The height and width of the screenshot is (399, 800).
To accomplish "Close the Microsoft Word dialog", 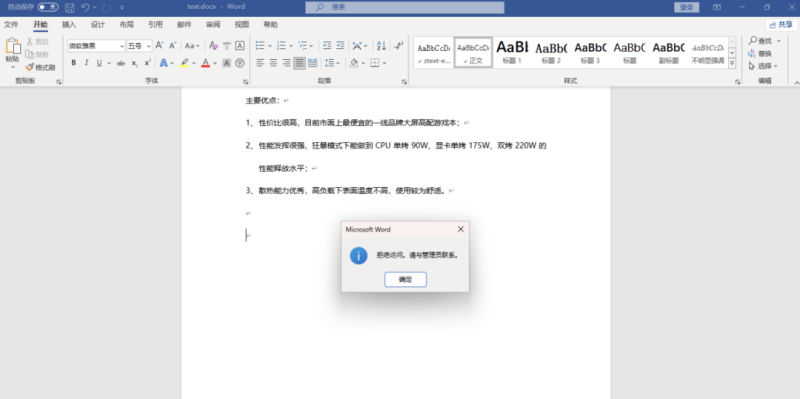I will 460,229.
